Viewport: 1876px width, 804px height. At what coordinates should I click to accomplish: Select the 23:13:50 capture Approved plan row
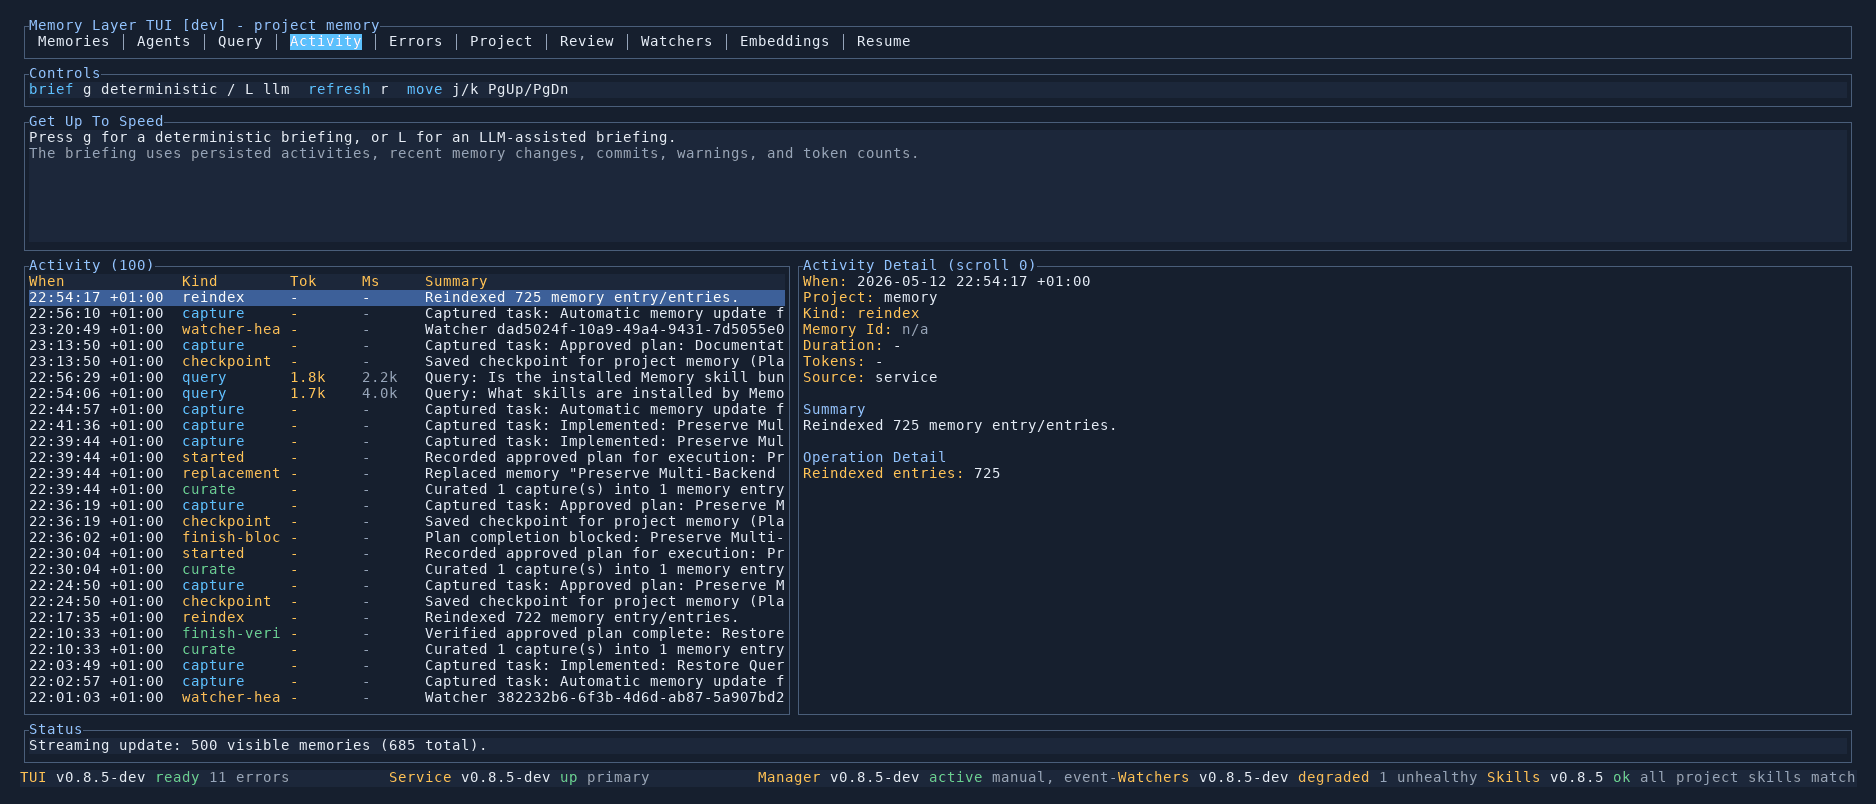click(407, 346)
